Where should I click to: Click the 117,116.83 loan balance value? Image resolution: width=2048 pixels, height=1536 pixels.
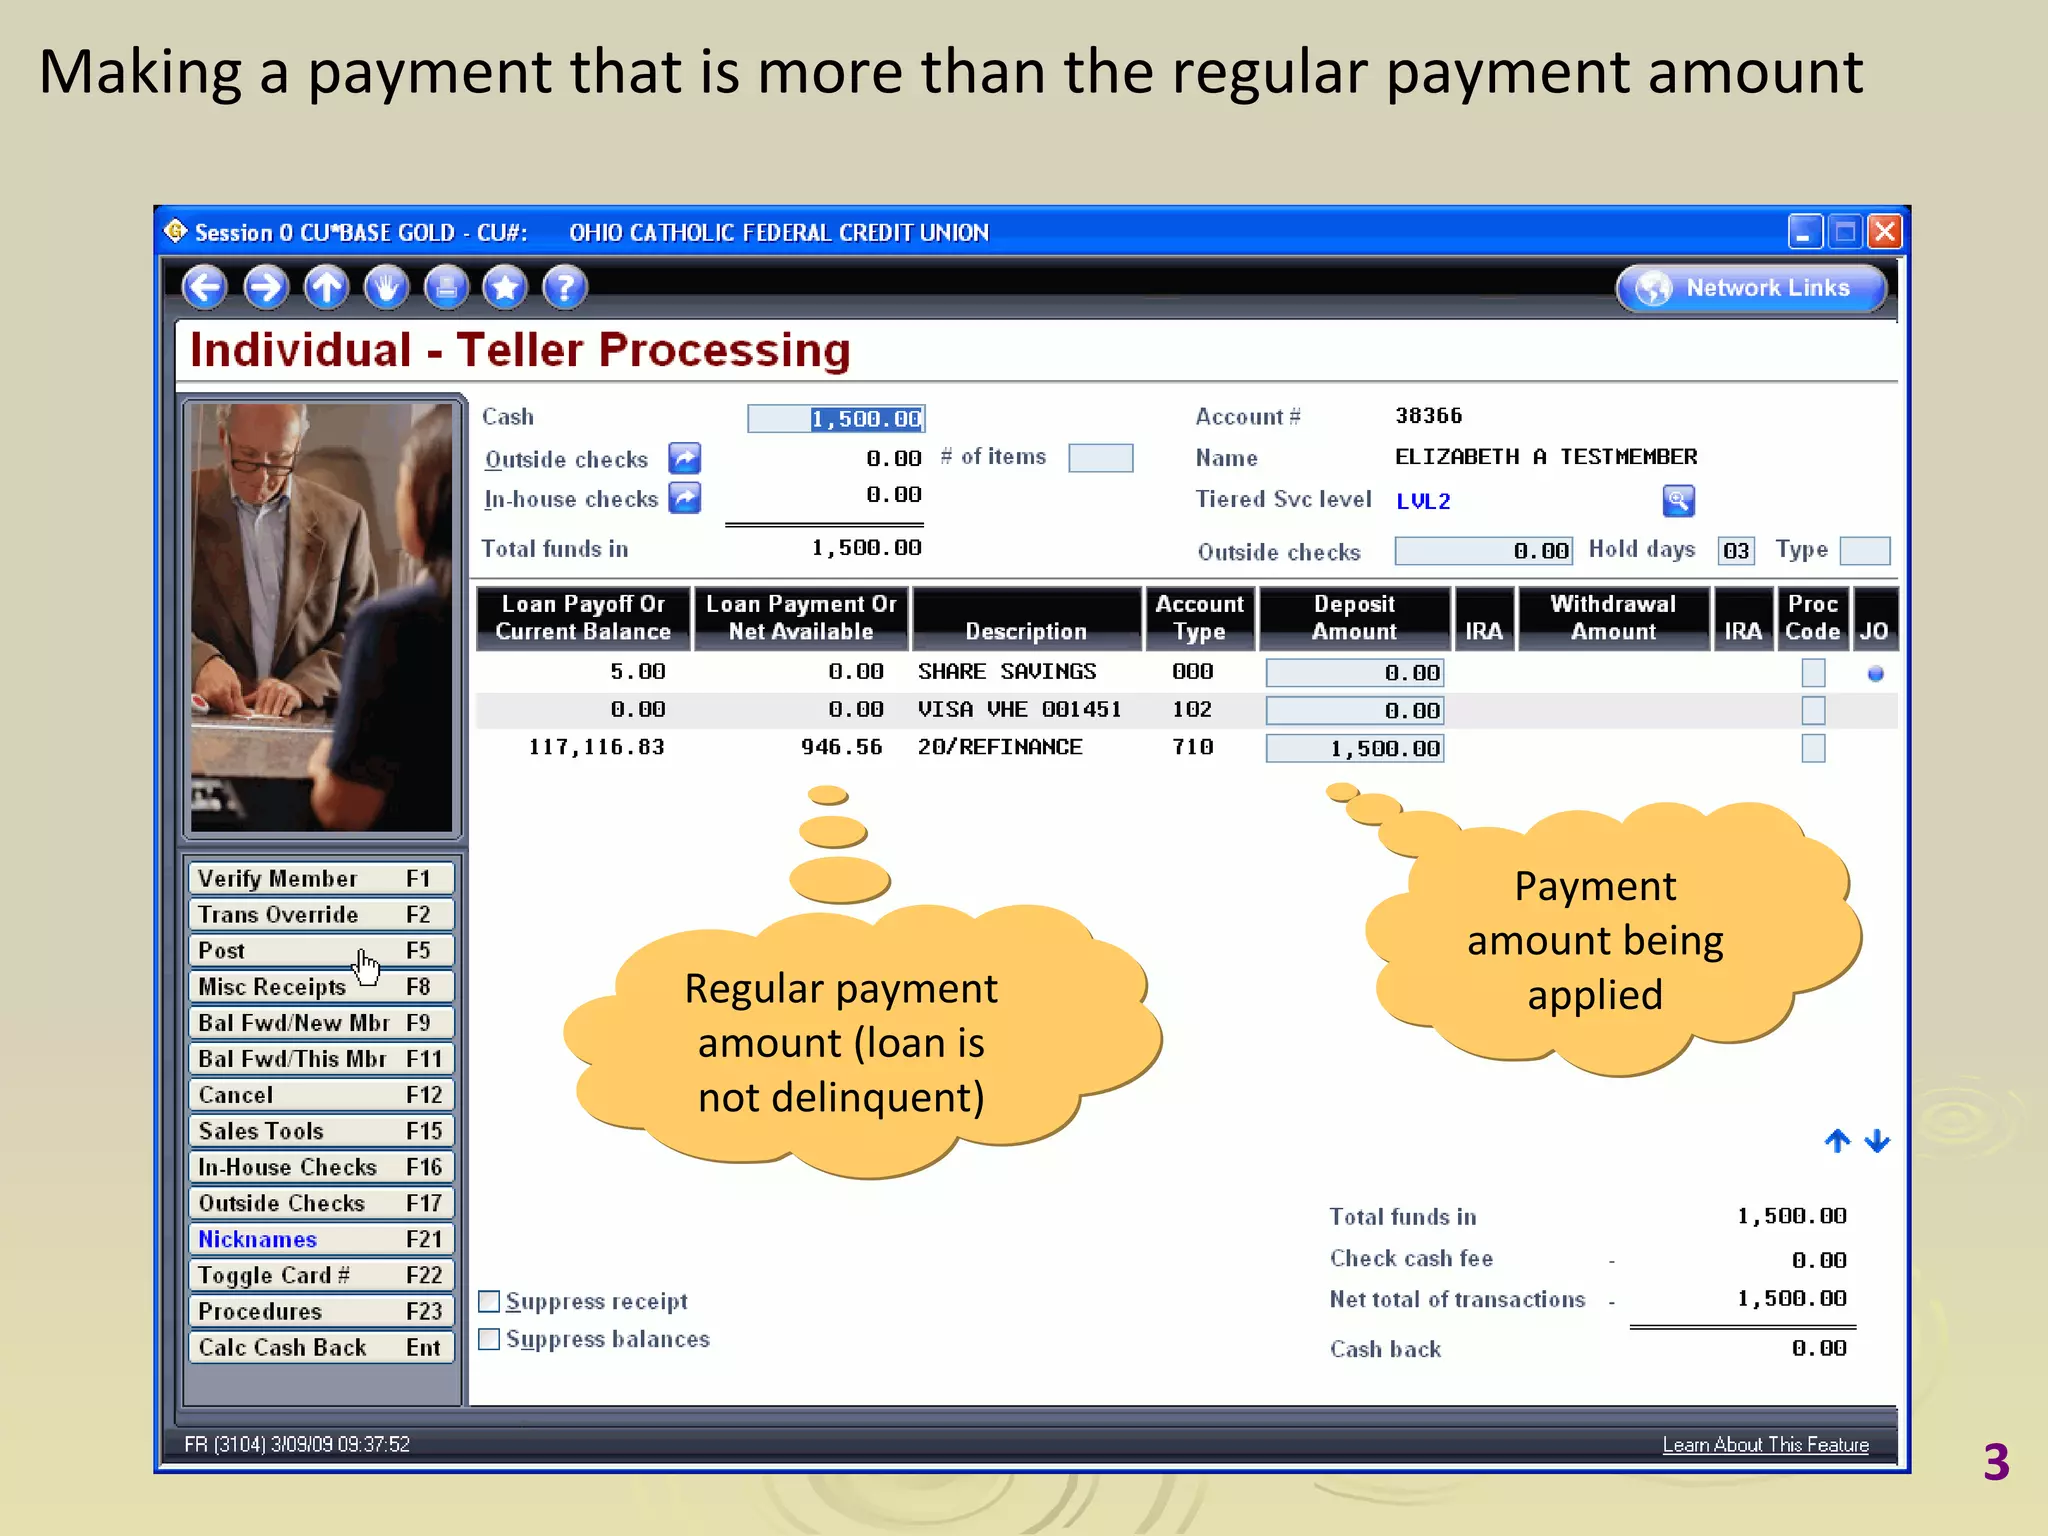[x=596, y=747]
